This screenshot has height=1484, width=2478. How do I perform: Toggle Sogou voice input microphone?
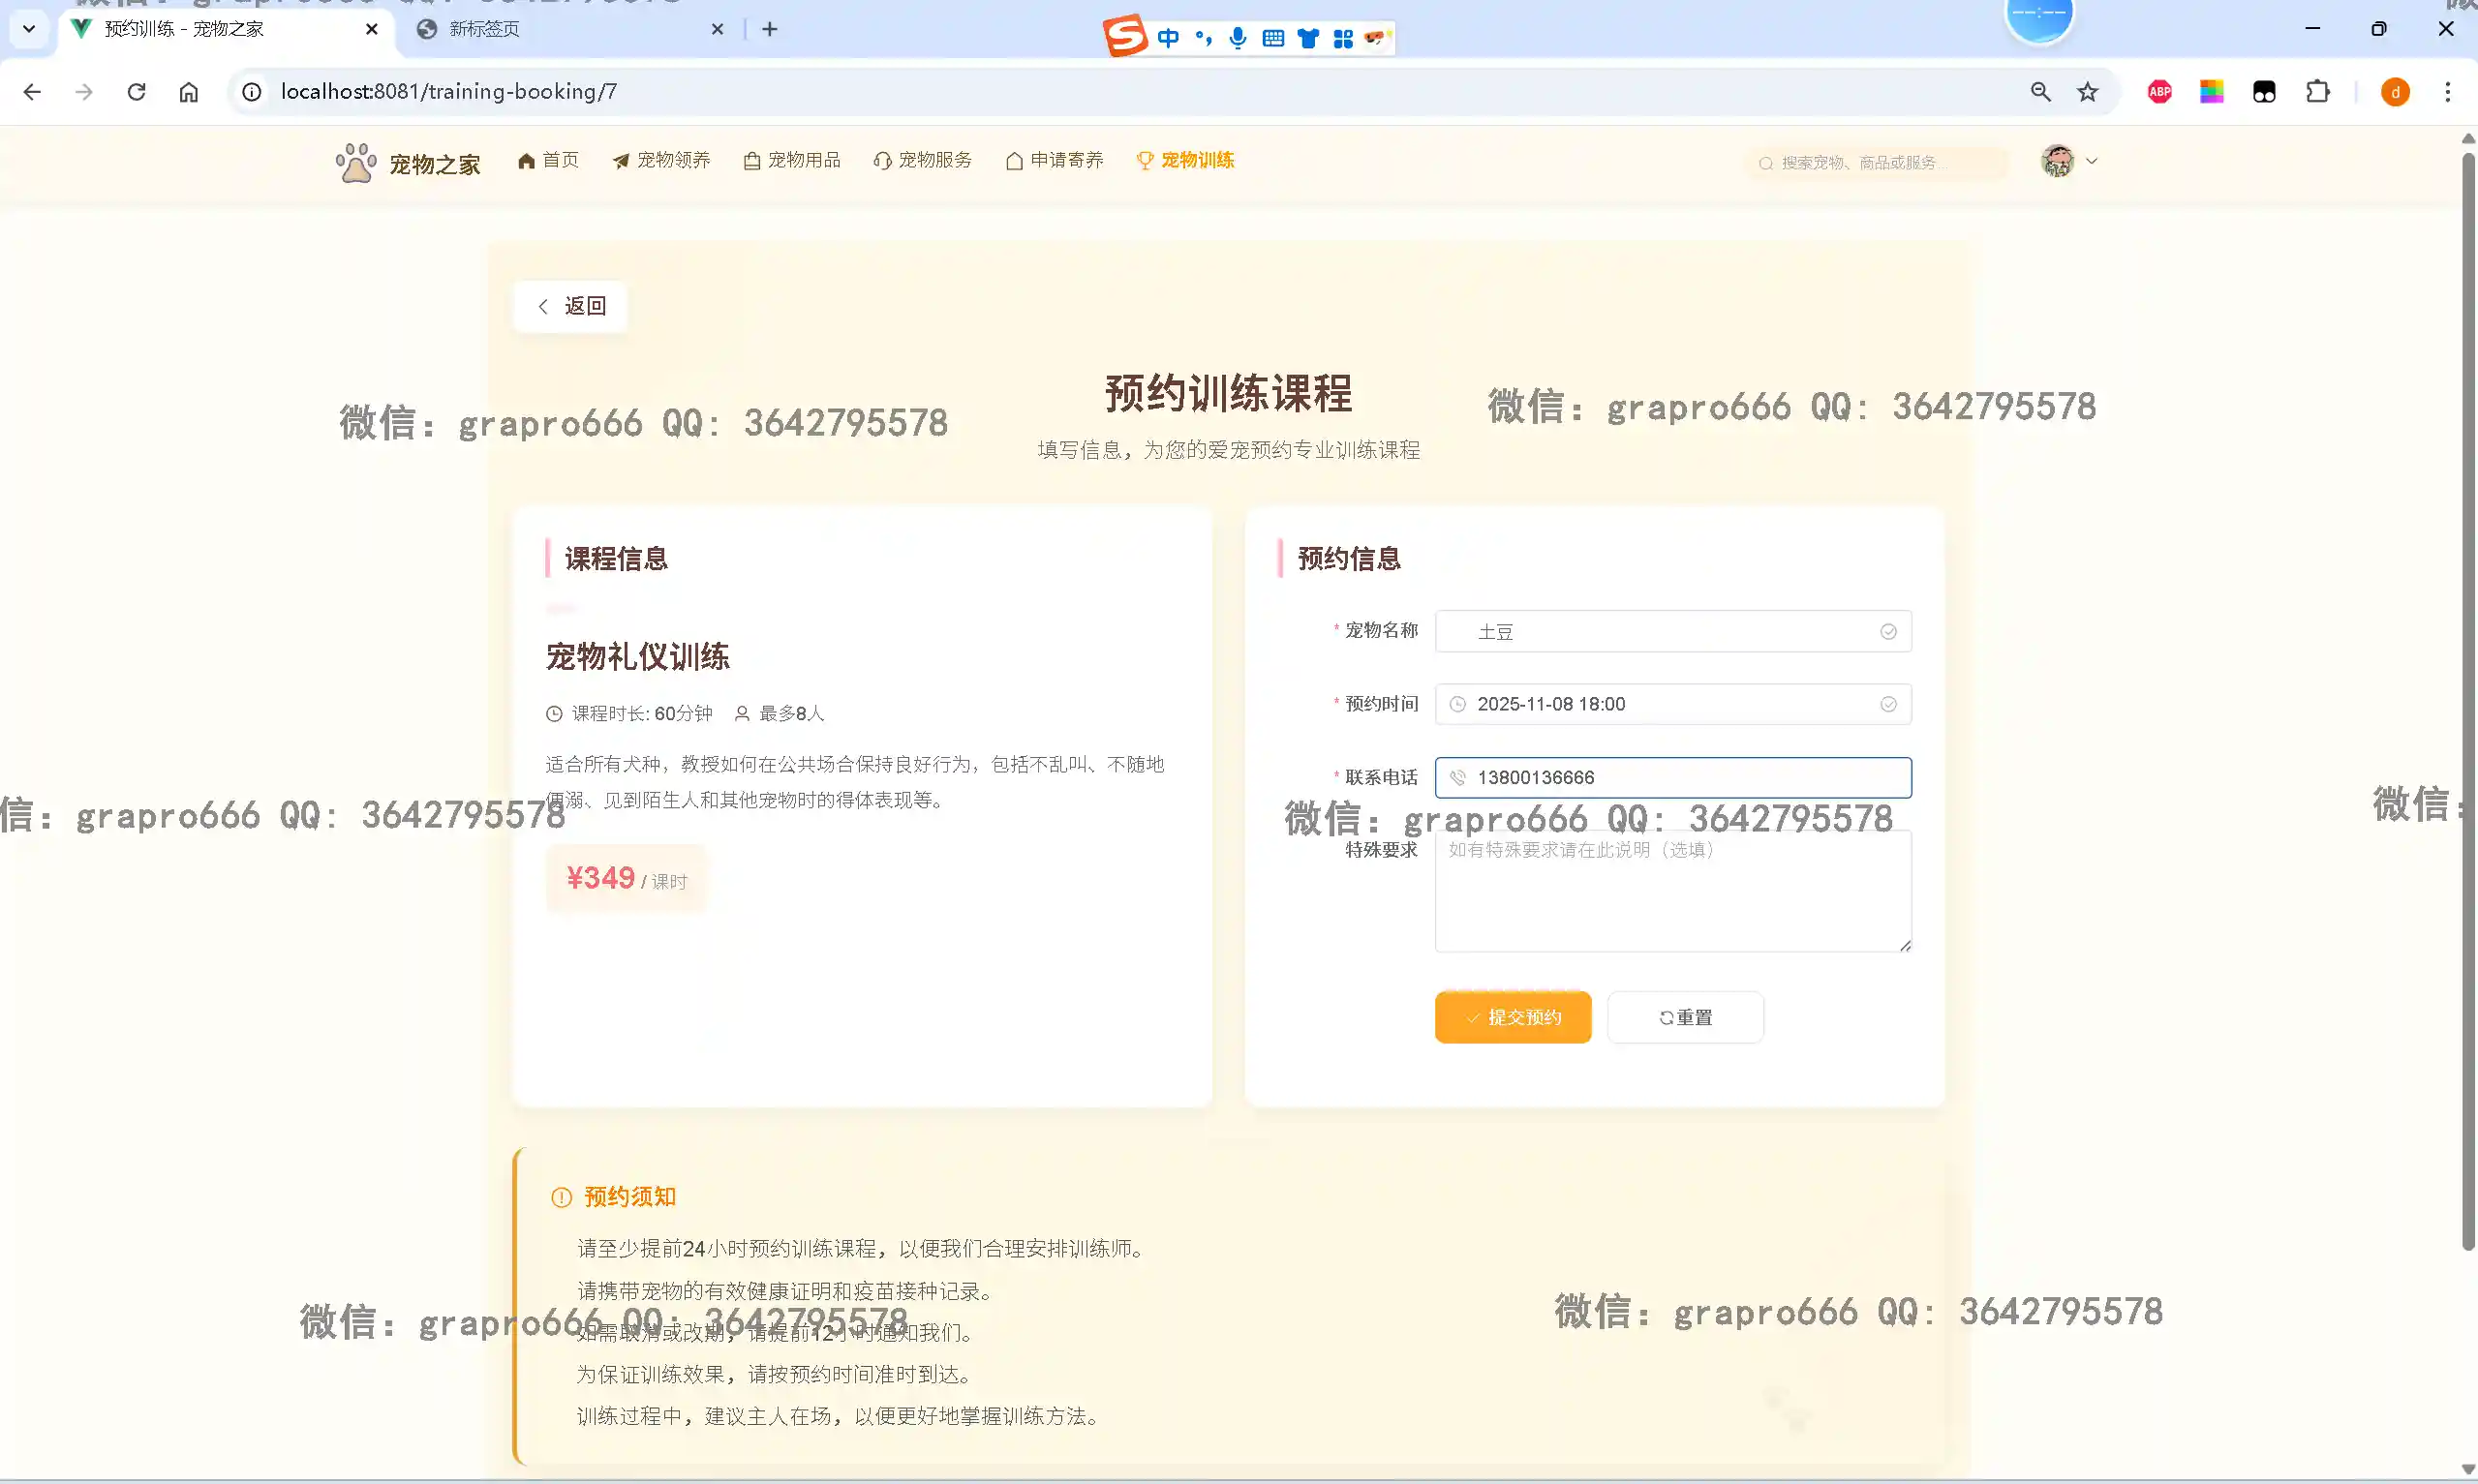coord(1238,38)
